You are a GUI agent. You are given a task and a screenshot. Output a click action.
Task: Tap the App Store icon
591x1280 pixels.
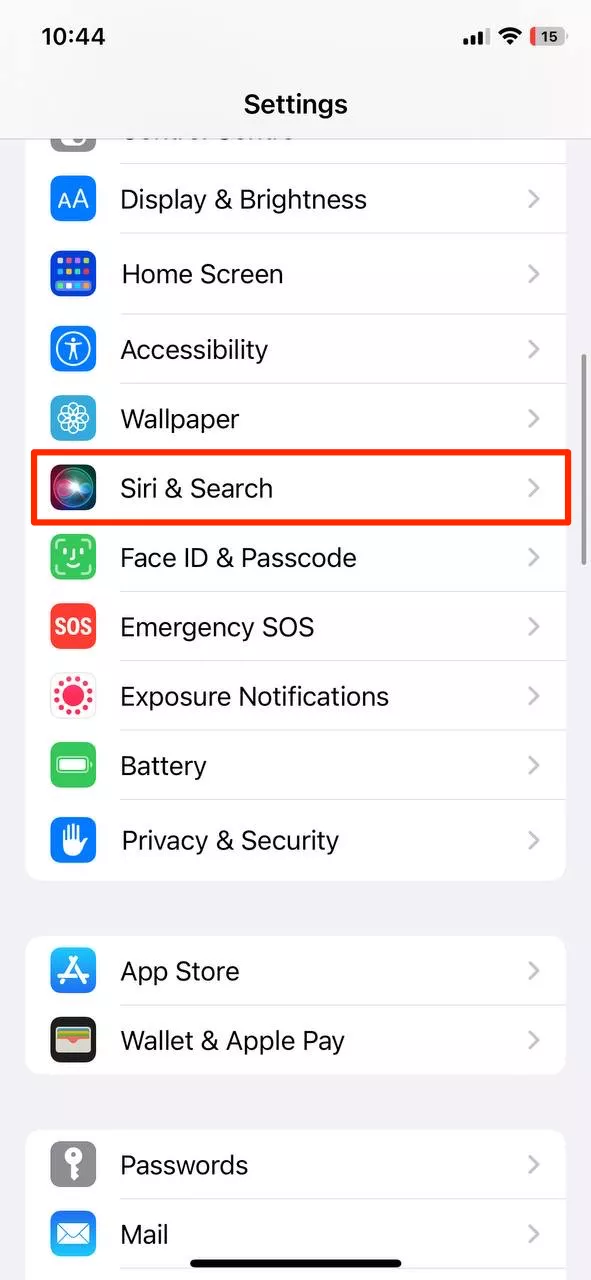pos(73,971)
